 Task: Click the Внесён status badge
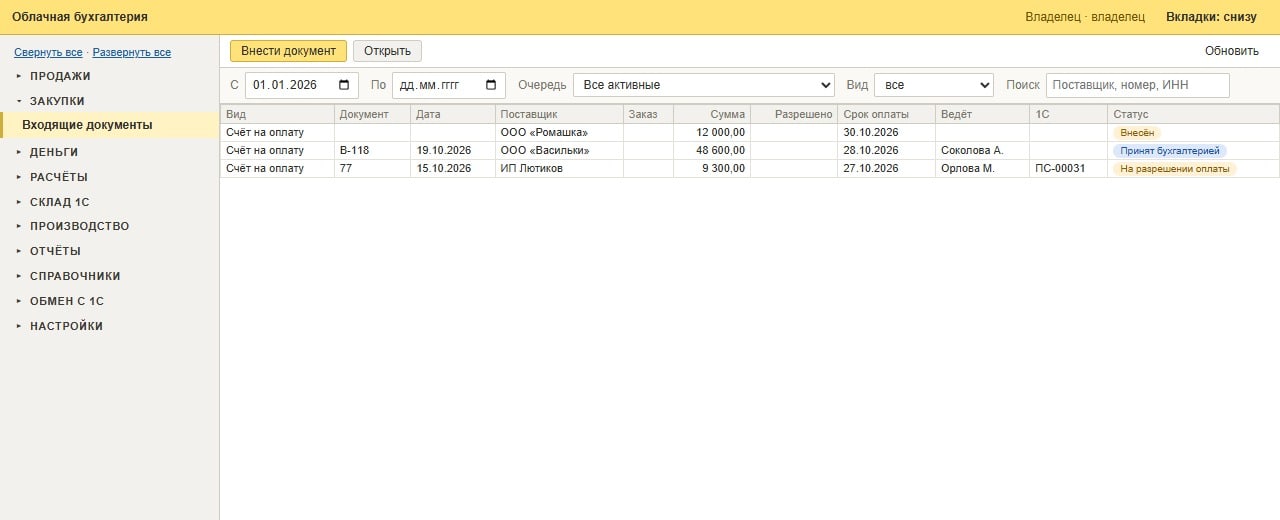tap(1137, 132)
